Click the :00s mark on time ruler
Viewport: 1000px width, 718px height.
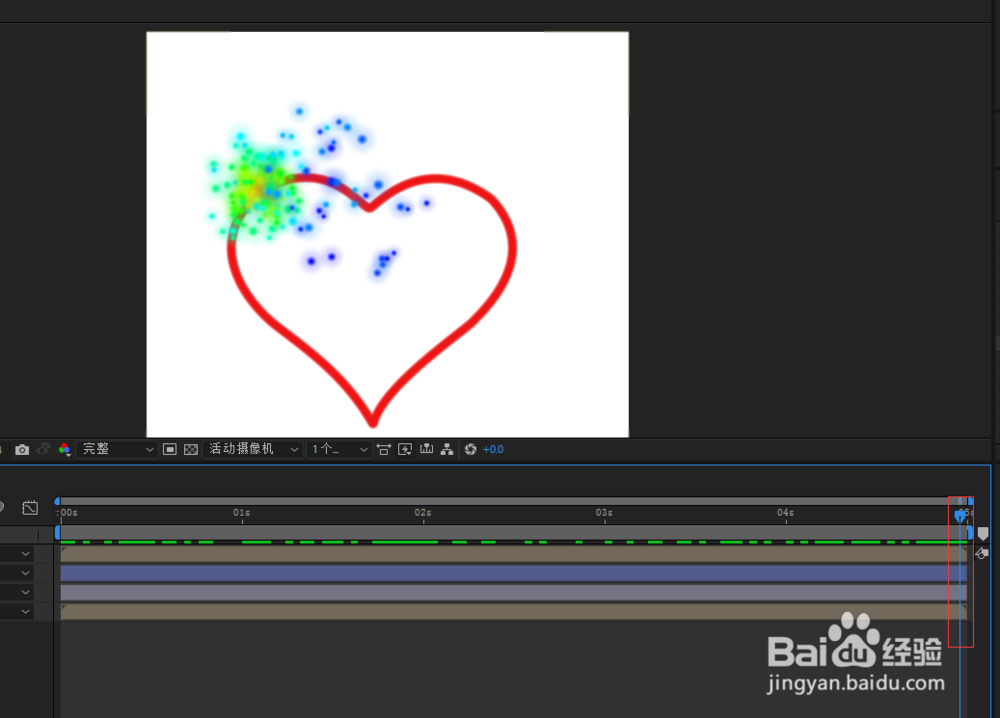pyautogui.click(x=67, y=513)
